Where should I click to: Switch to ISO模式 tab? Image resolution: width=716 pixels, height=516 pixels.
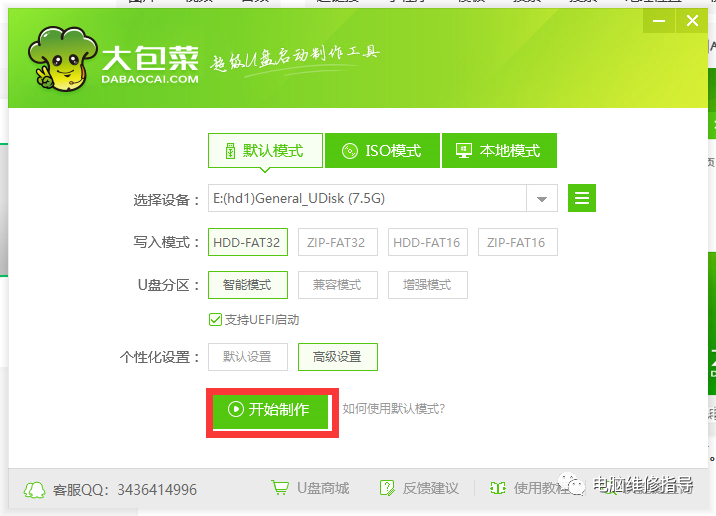pyautogui.click(x=382, y=151)
